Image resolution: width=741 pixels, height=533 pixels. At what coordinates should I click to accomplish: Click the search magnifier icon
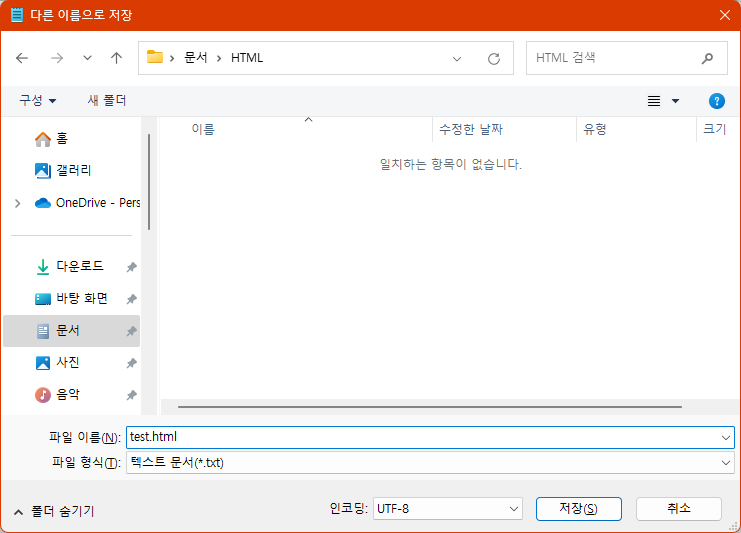click(x=707, y=58)
